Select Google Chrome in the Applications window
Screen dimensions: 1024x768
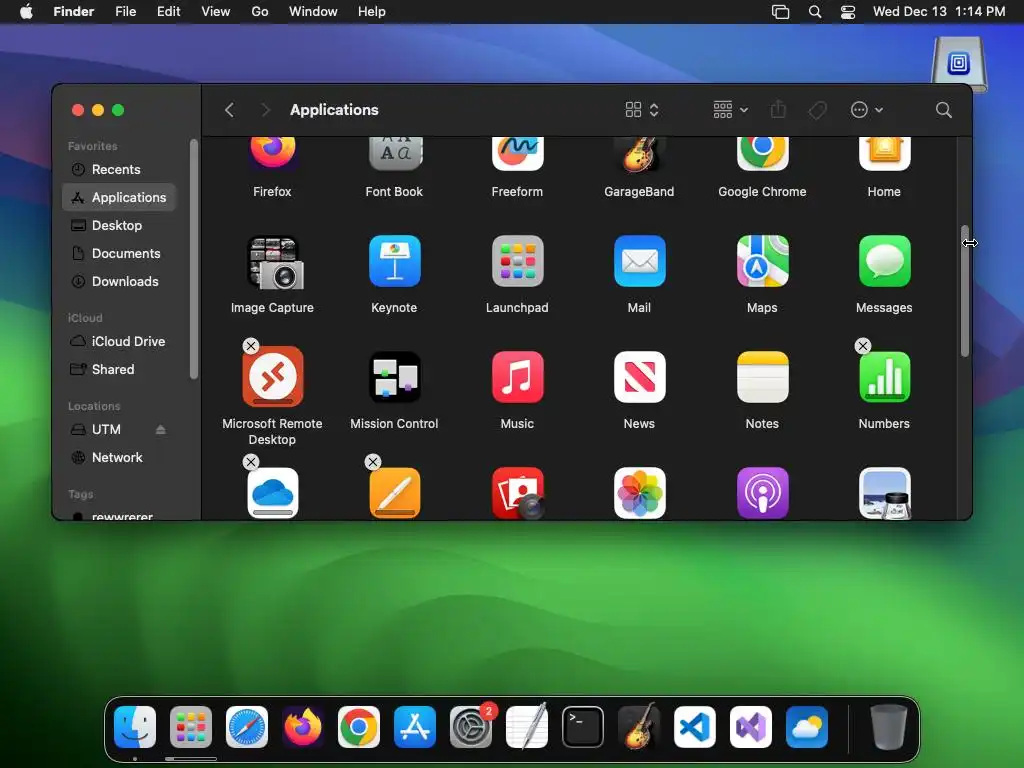point(762,154)
